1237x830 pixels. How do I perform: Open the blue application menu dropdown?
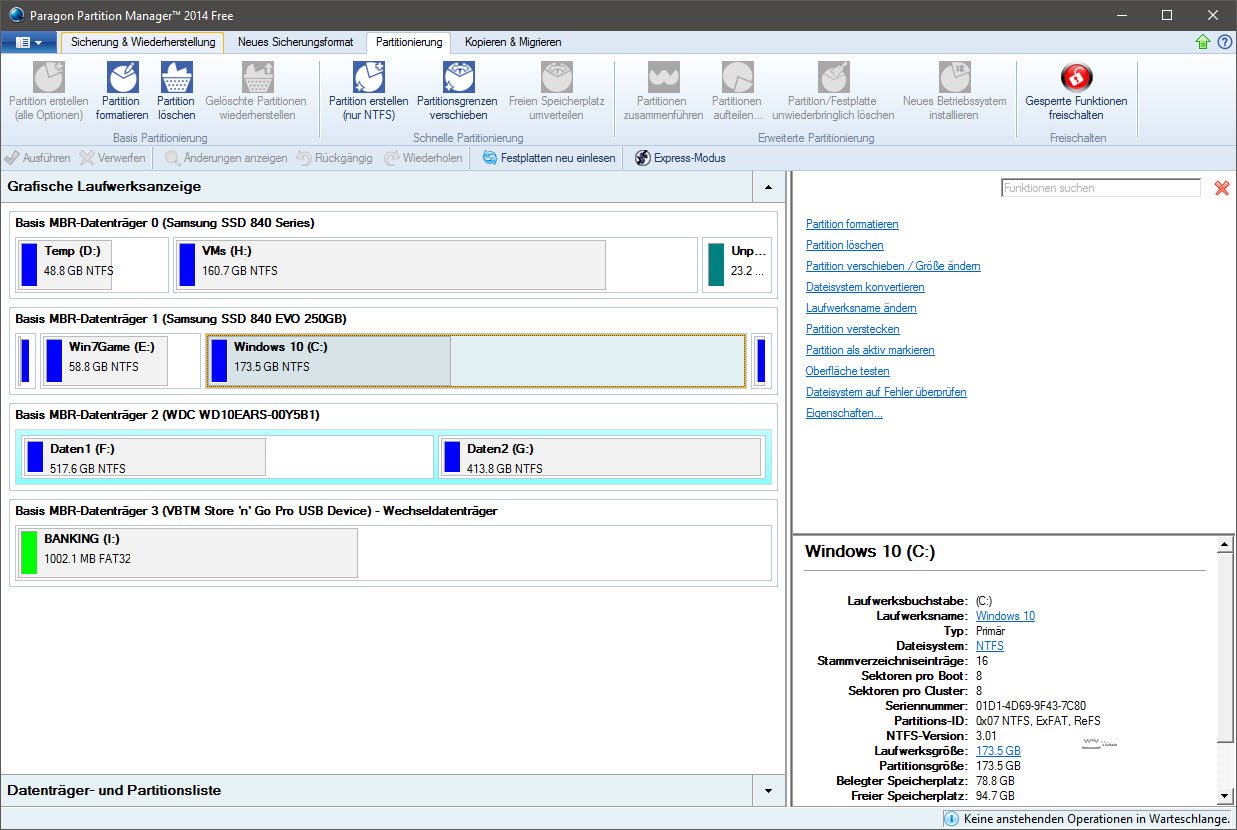point(29,42)
